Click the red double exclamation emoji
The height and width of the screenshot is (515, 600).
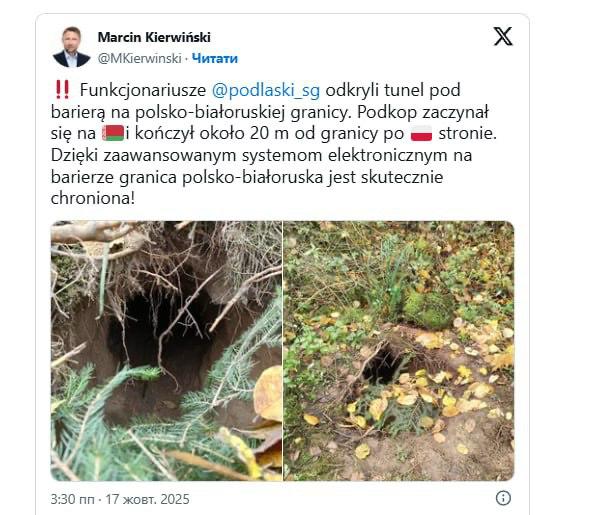coord(62,90)
